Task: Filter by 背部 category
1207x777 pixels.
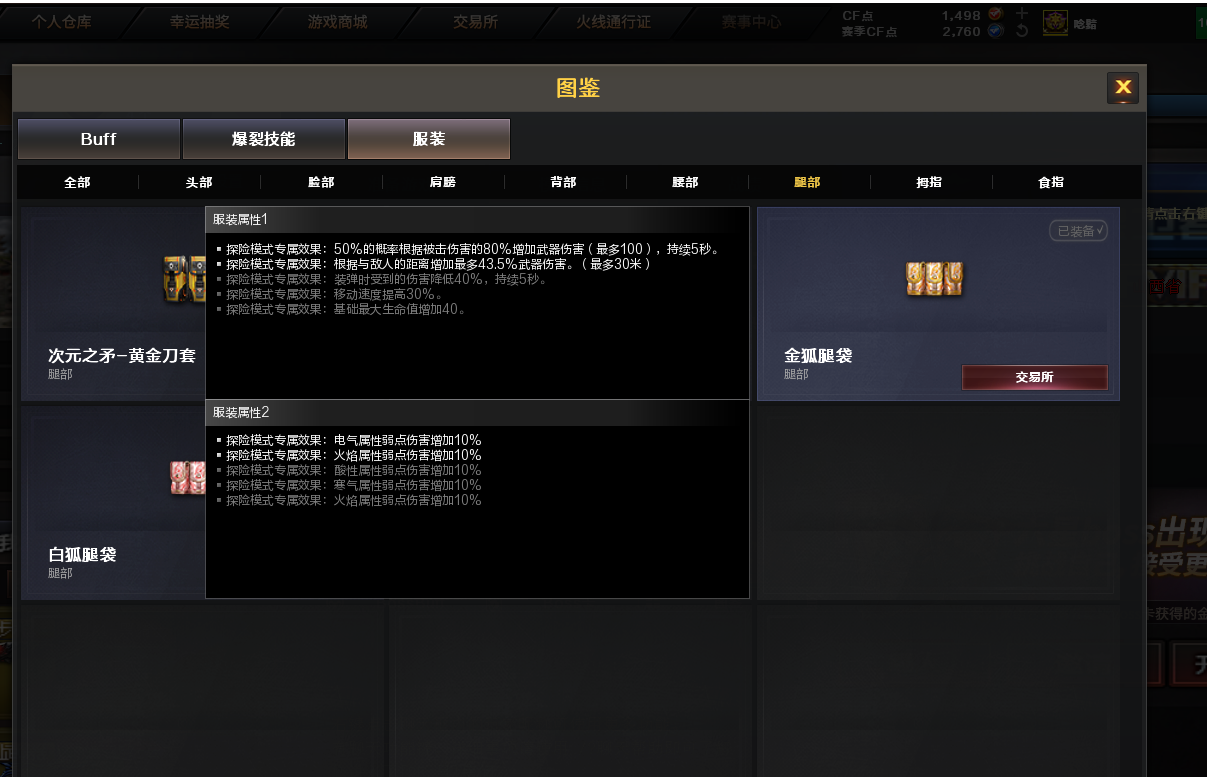Action: [563, 182]
